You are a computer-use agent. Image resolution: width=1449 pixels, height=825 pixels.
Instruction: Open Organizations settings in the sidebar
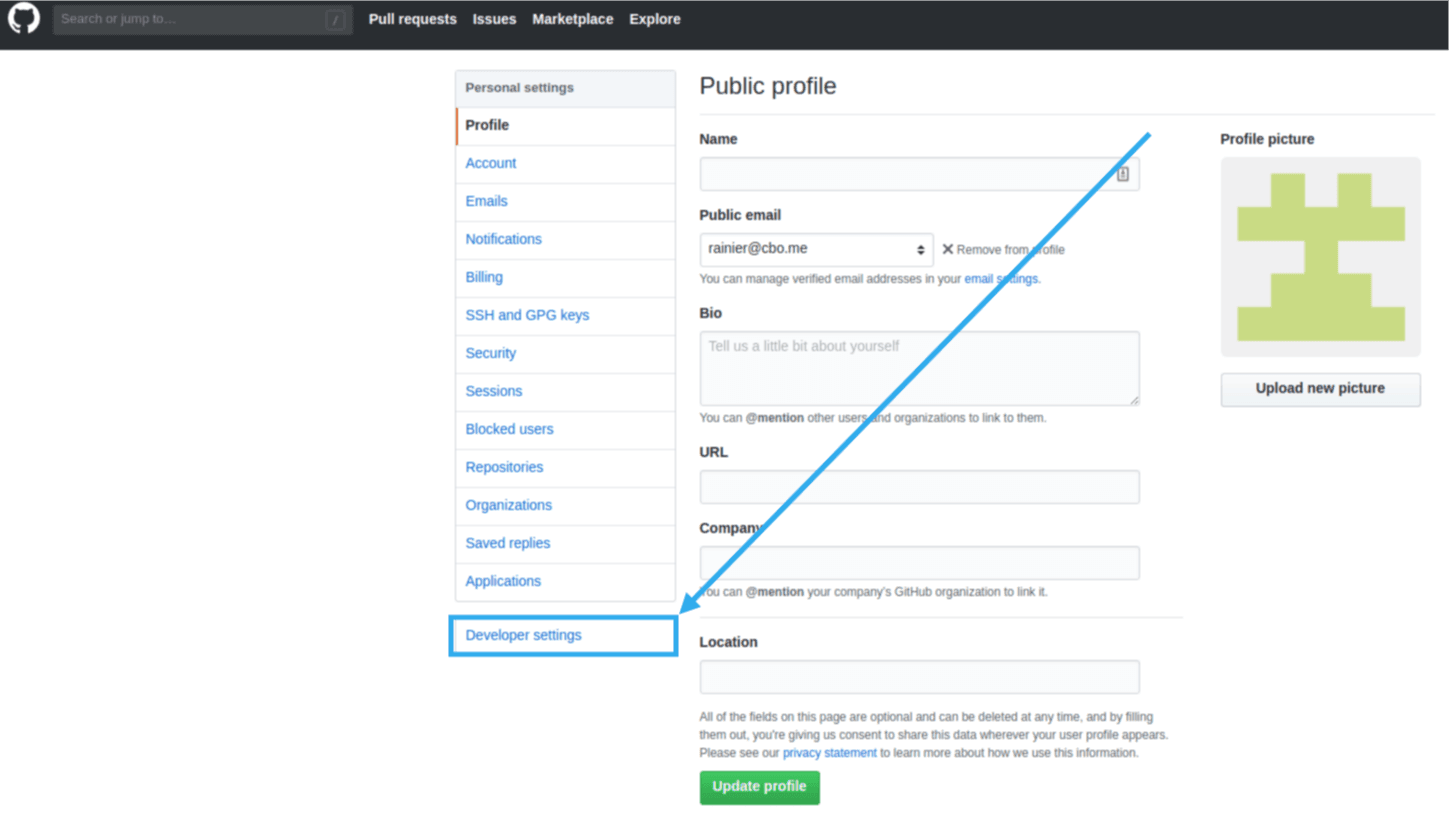(565, 506)
